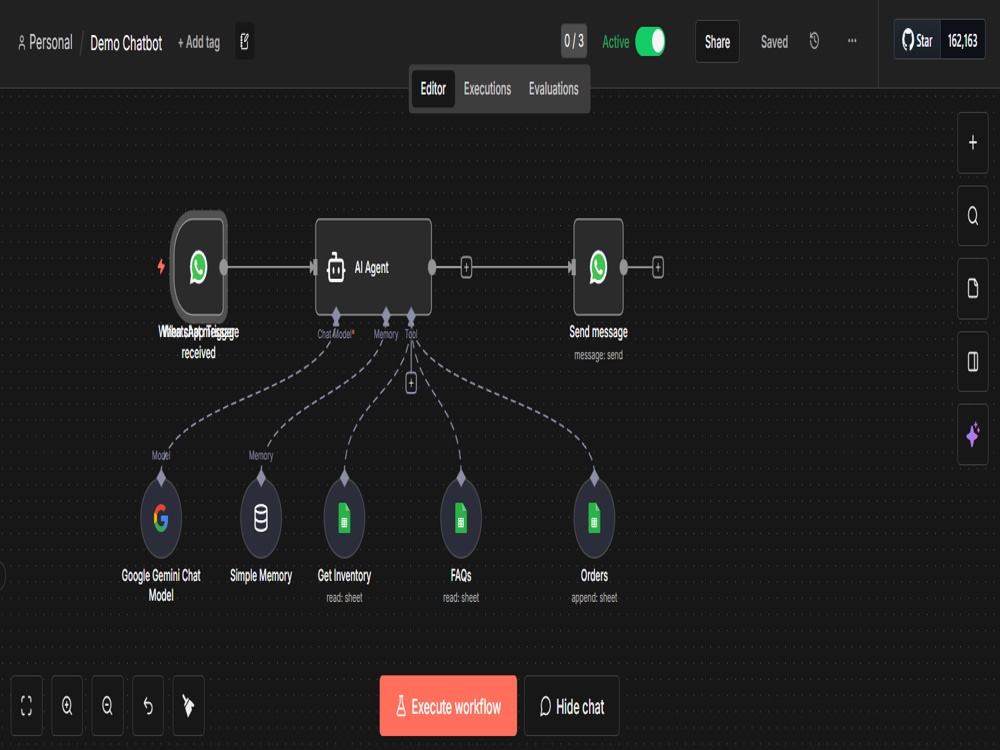Click the 162,163 star count
The image size is (1000, 750).
(x=962, y=41)
